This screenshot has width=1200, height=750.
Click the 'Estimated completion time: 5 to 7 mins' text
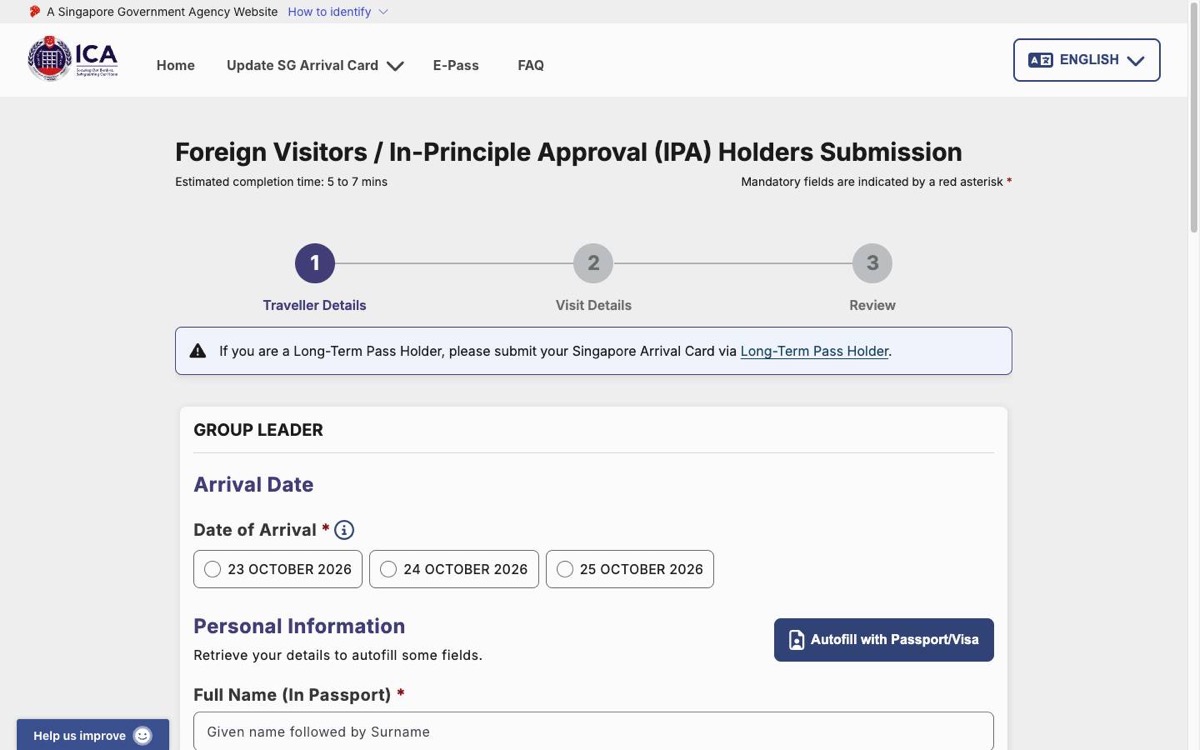(281, 182)
